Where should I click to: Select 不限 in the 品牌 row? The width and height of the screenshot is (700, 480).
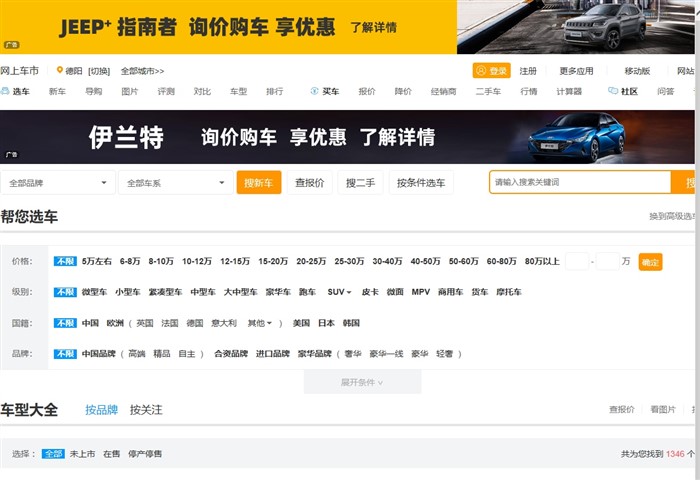point(65,354)
